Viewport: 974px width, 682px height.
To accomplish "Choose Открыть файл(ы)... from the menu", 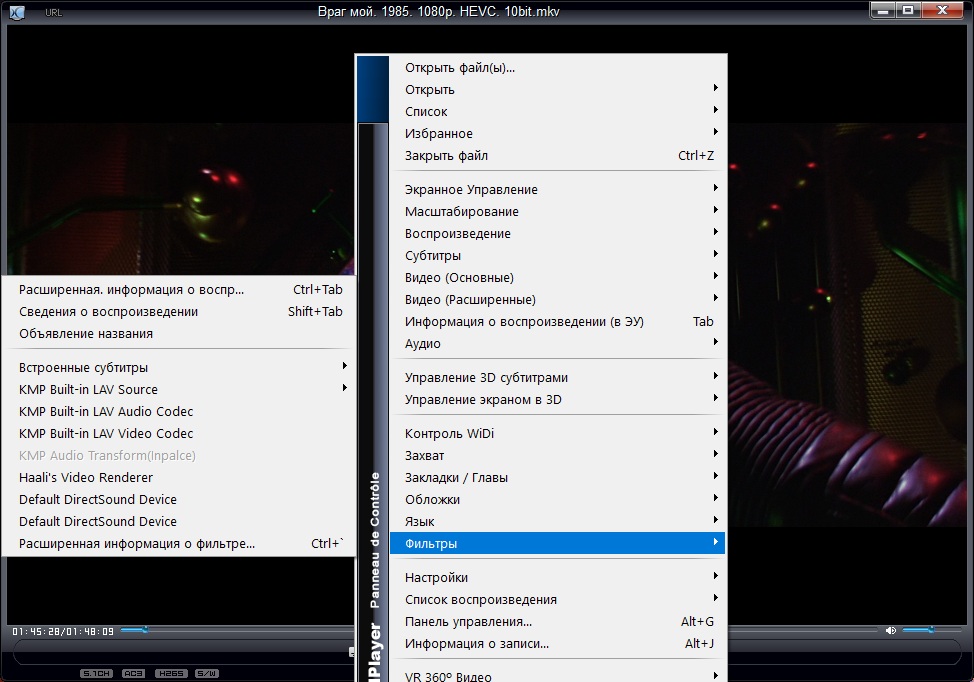I will pyautogui.click(x=460, y=68).
